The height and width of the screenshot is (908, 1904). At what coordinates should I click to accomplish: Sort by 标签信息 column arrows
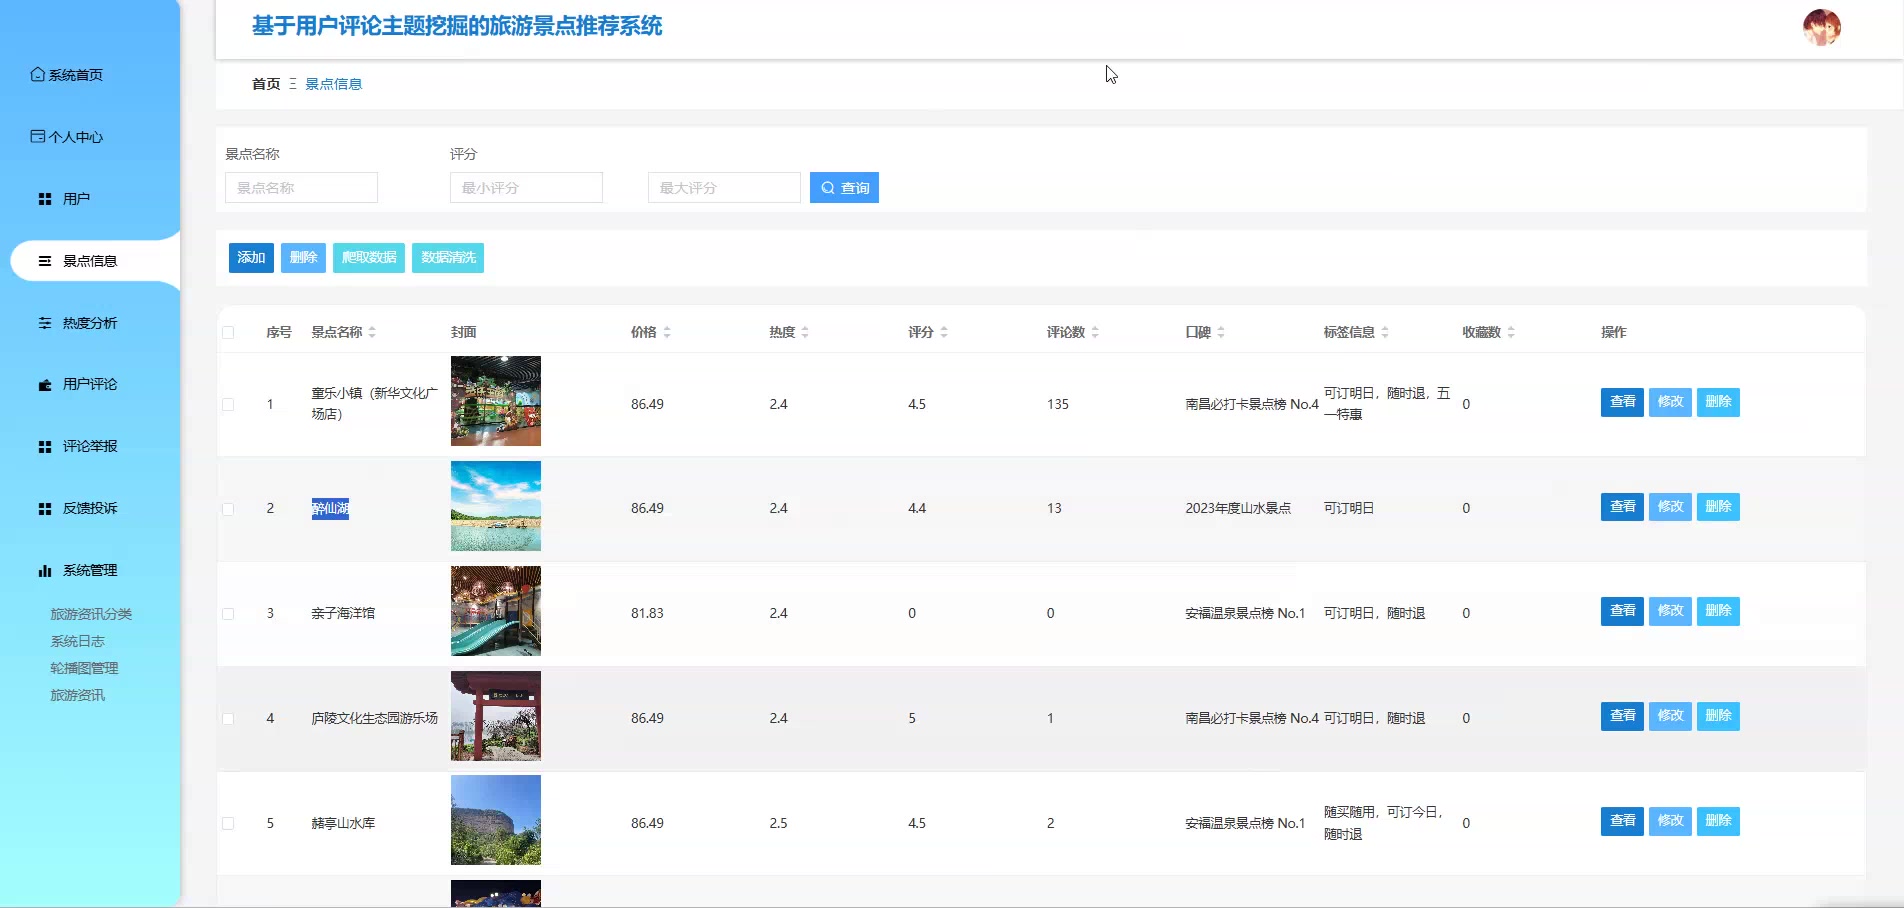(1385, 332)
